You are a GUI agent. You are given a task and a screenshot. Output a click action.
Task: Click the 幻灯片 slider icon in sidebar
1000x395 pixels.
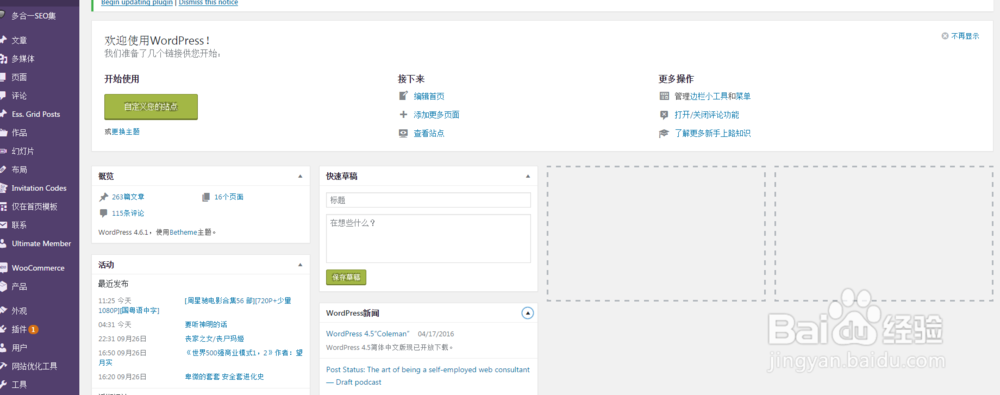click(4, 151)
